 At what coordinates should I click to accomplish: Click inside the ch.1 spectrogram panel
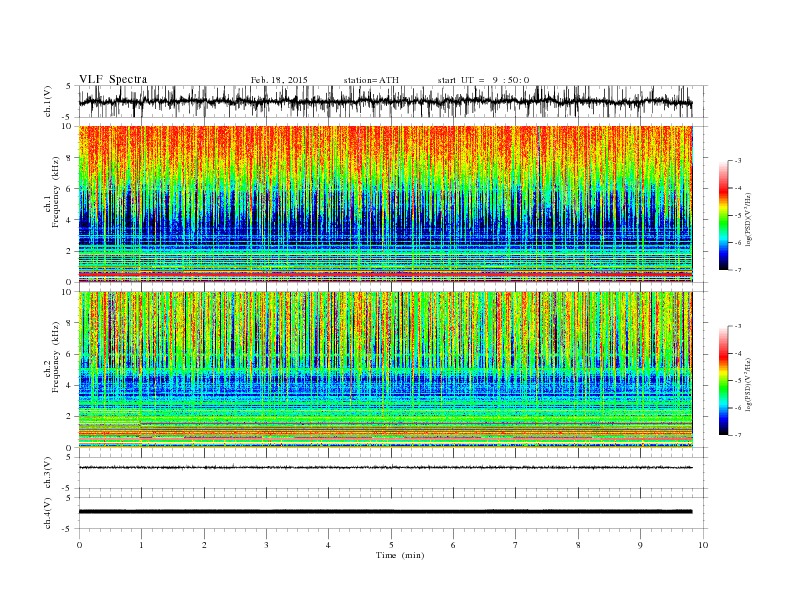click(x=386, y=204)
